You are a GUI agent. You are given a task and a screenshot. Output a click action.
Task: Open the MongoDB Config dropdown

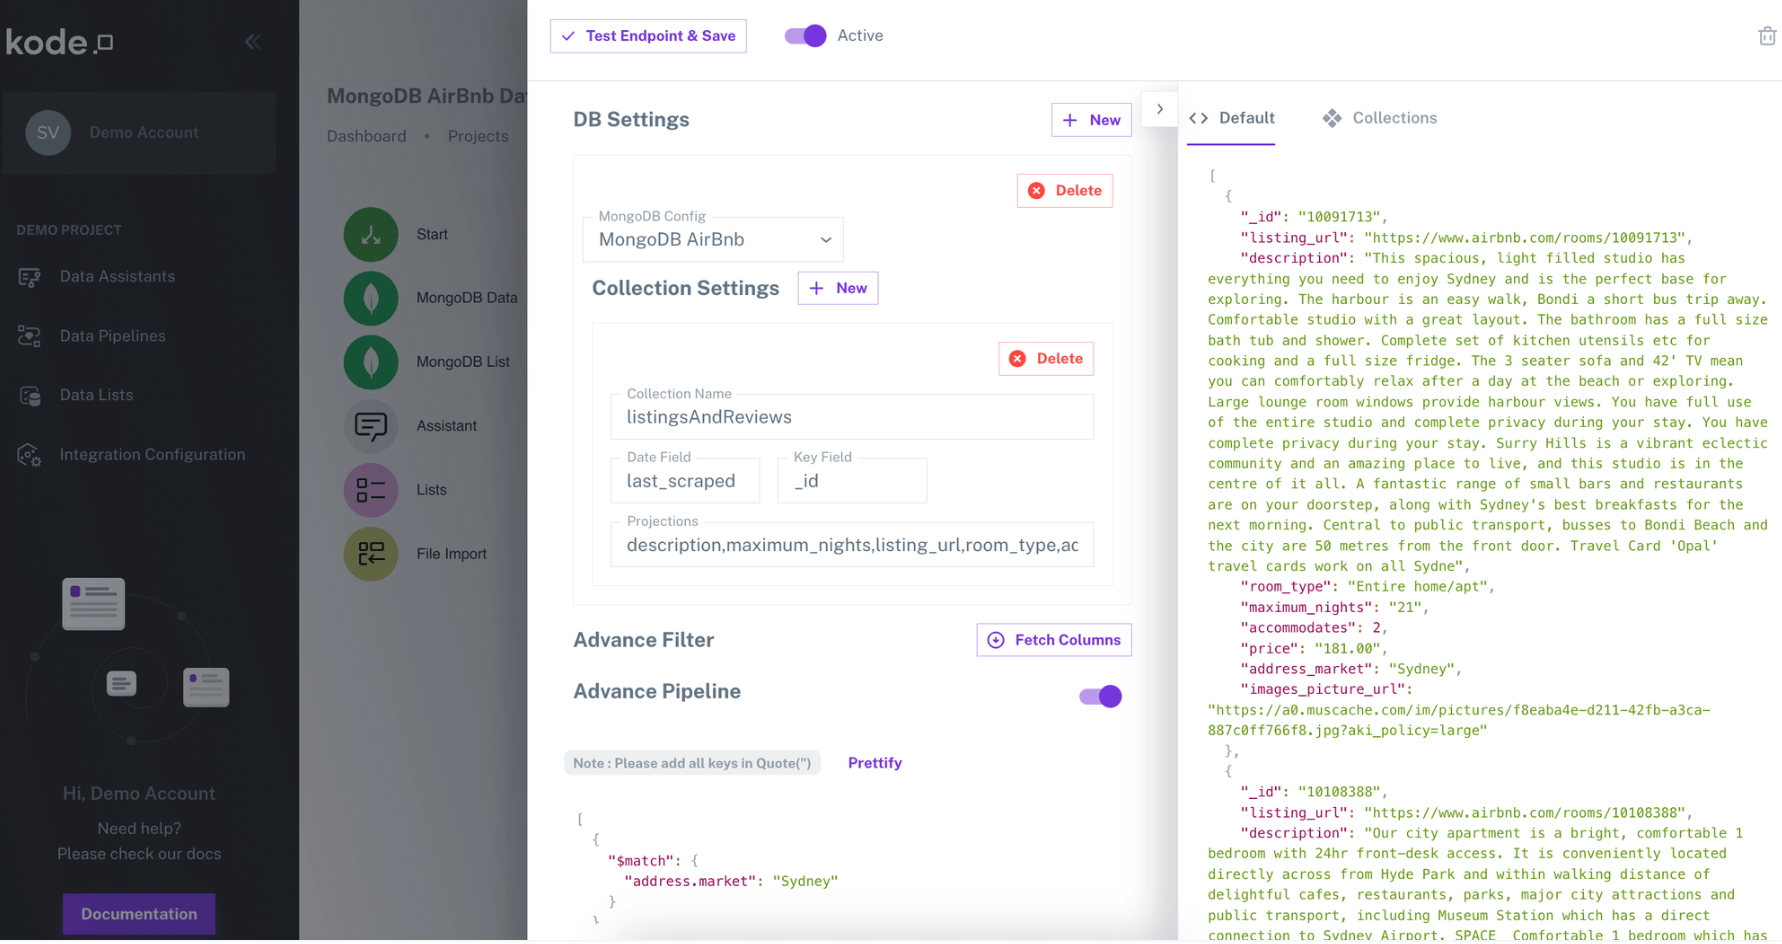click(713, 240)
